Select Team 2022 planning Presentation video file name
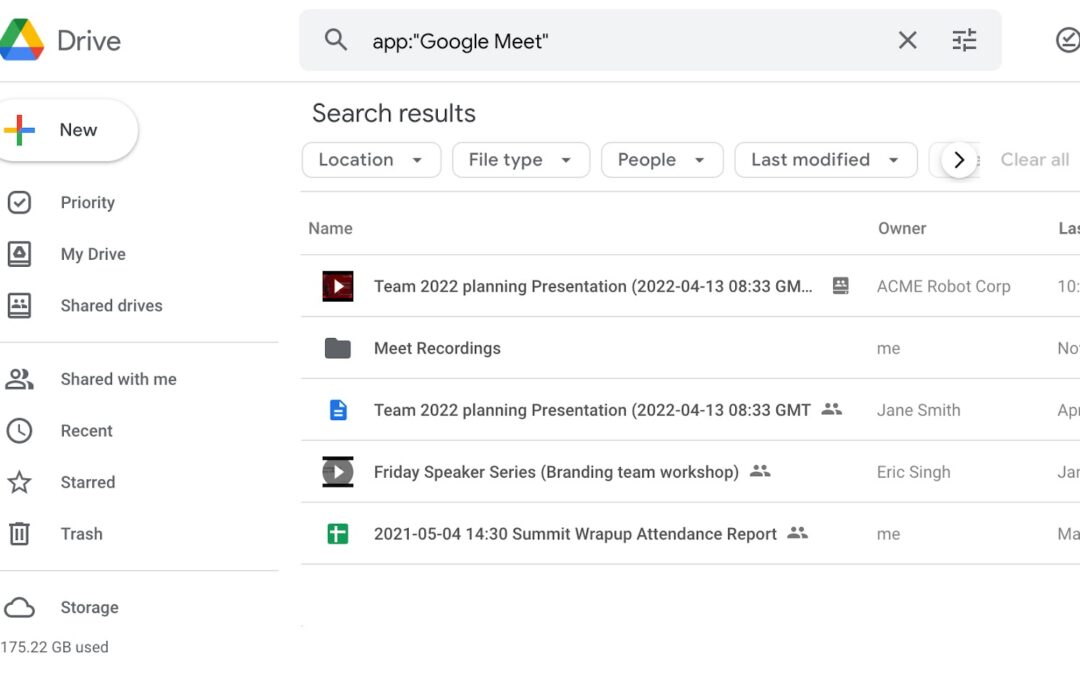The height and width of the screenshot is (675, 1080). 593,287
